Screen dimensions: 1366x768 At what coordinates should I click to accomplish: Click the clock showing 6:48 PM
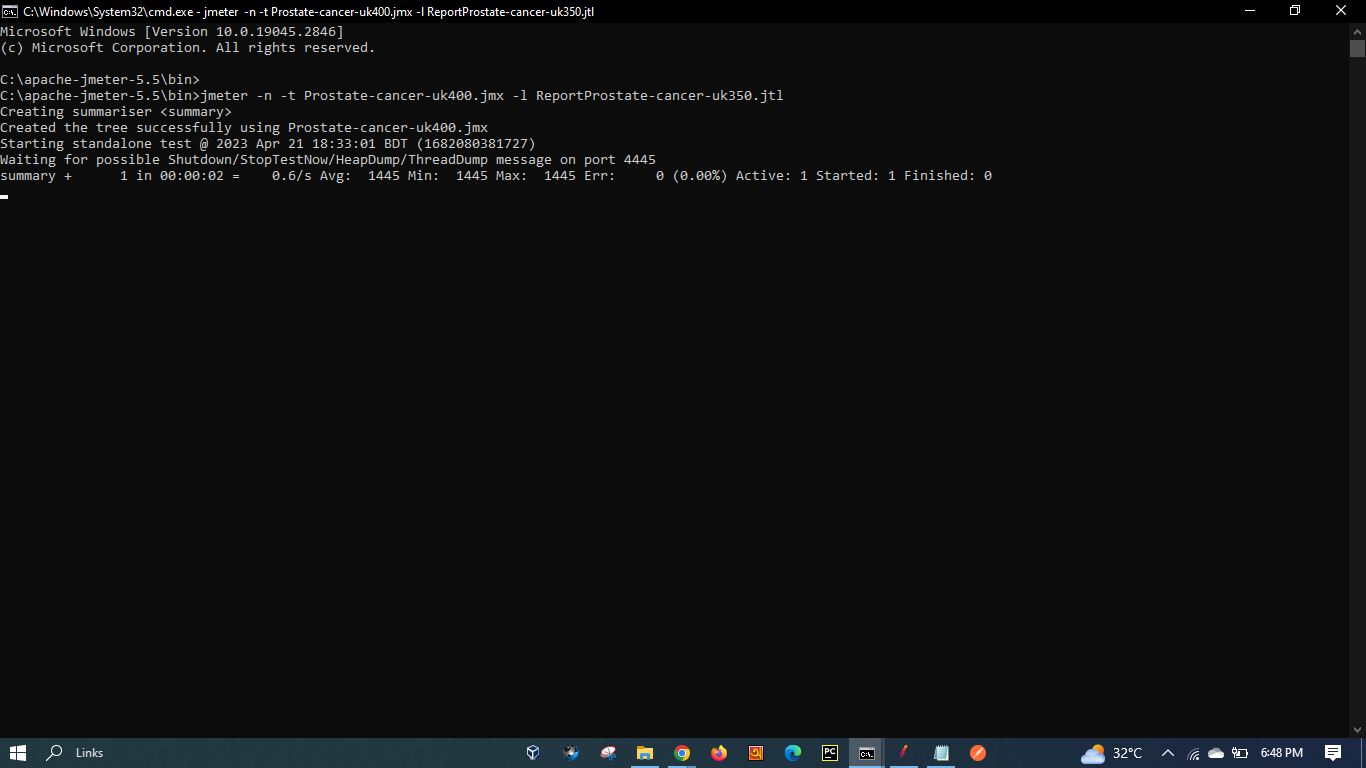point(1282,753)
